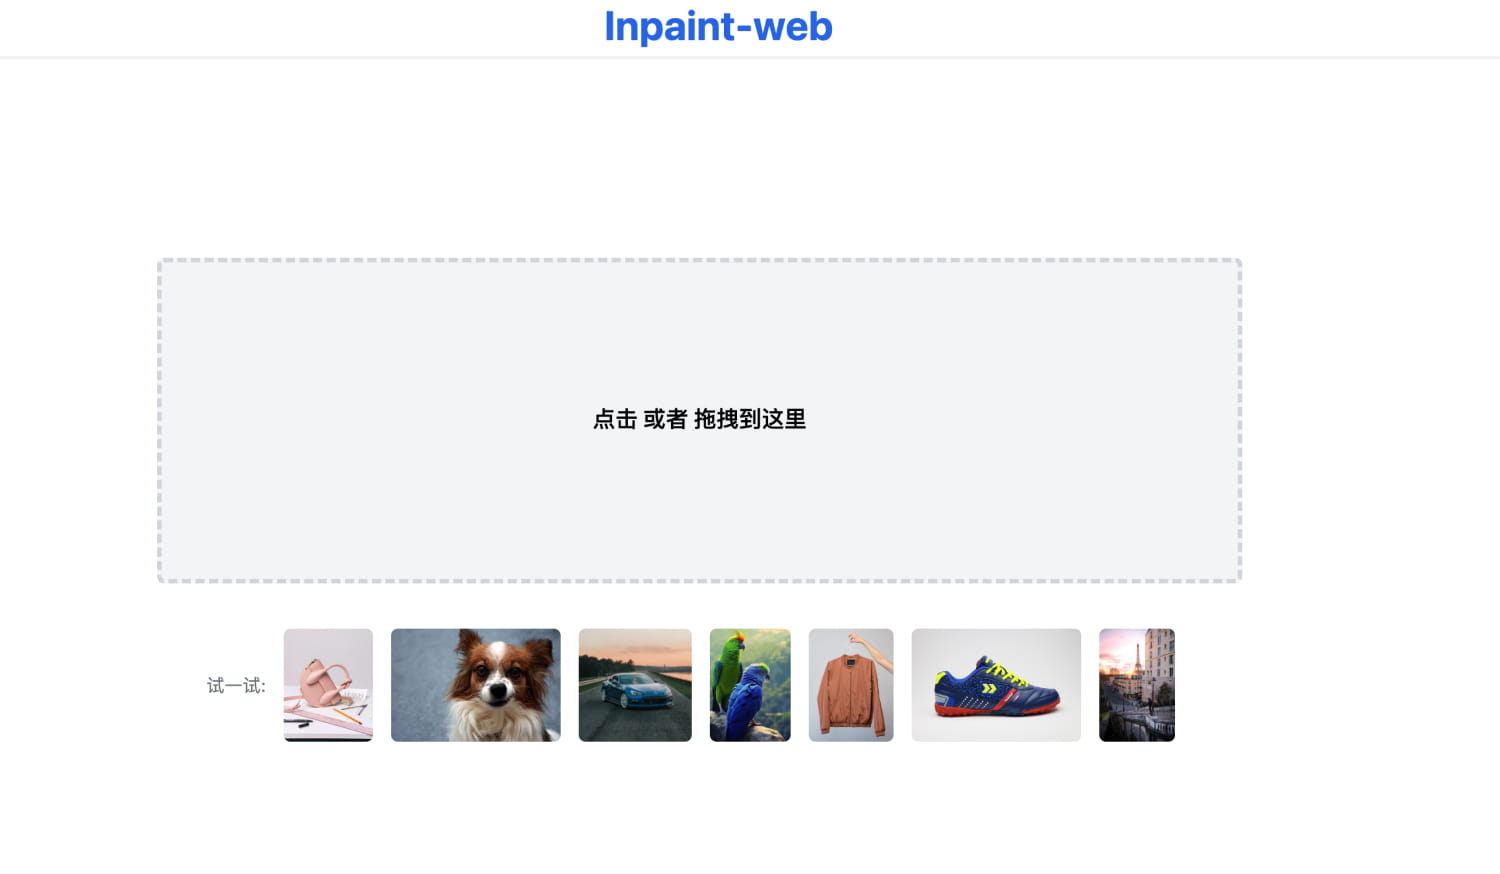The height and width of the screenshot is (874, 1500).
Task: Load the blue sports car example
Action: [635, 685]
